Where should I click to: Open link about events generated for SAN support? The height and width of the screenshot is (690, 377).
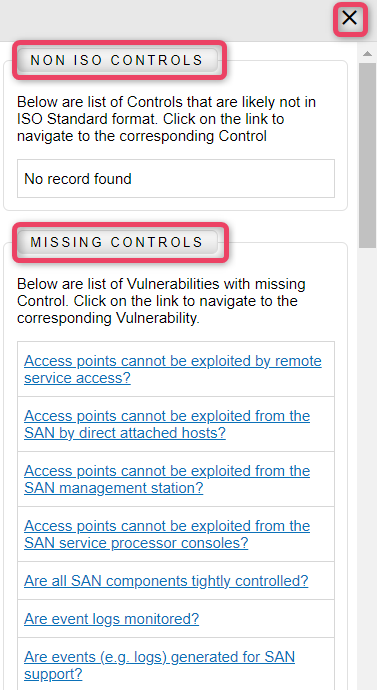[159, 665]
